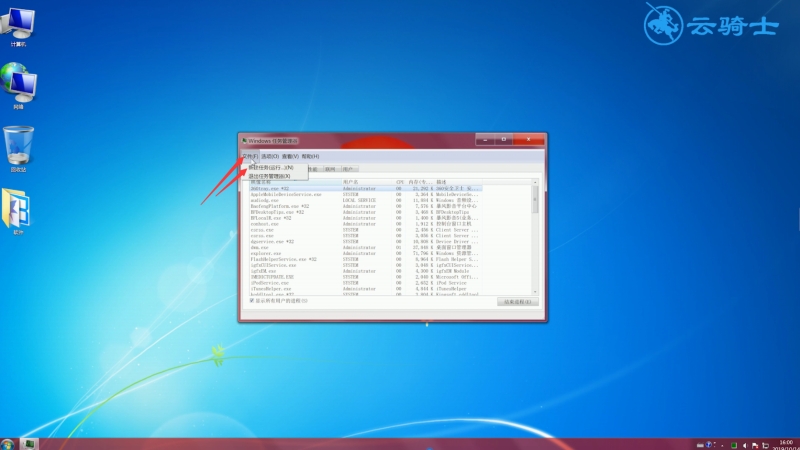The height and width of the screenshot is (450, 800).
Task: Click the Action Center flag tray icon
Action: 755,445
